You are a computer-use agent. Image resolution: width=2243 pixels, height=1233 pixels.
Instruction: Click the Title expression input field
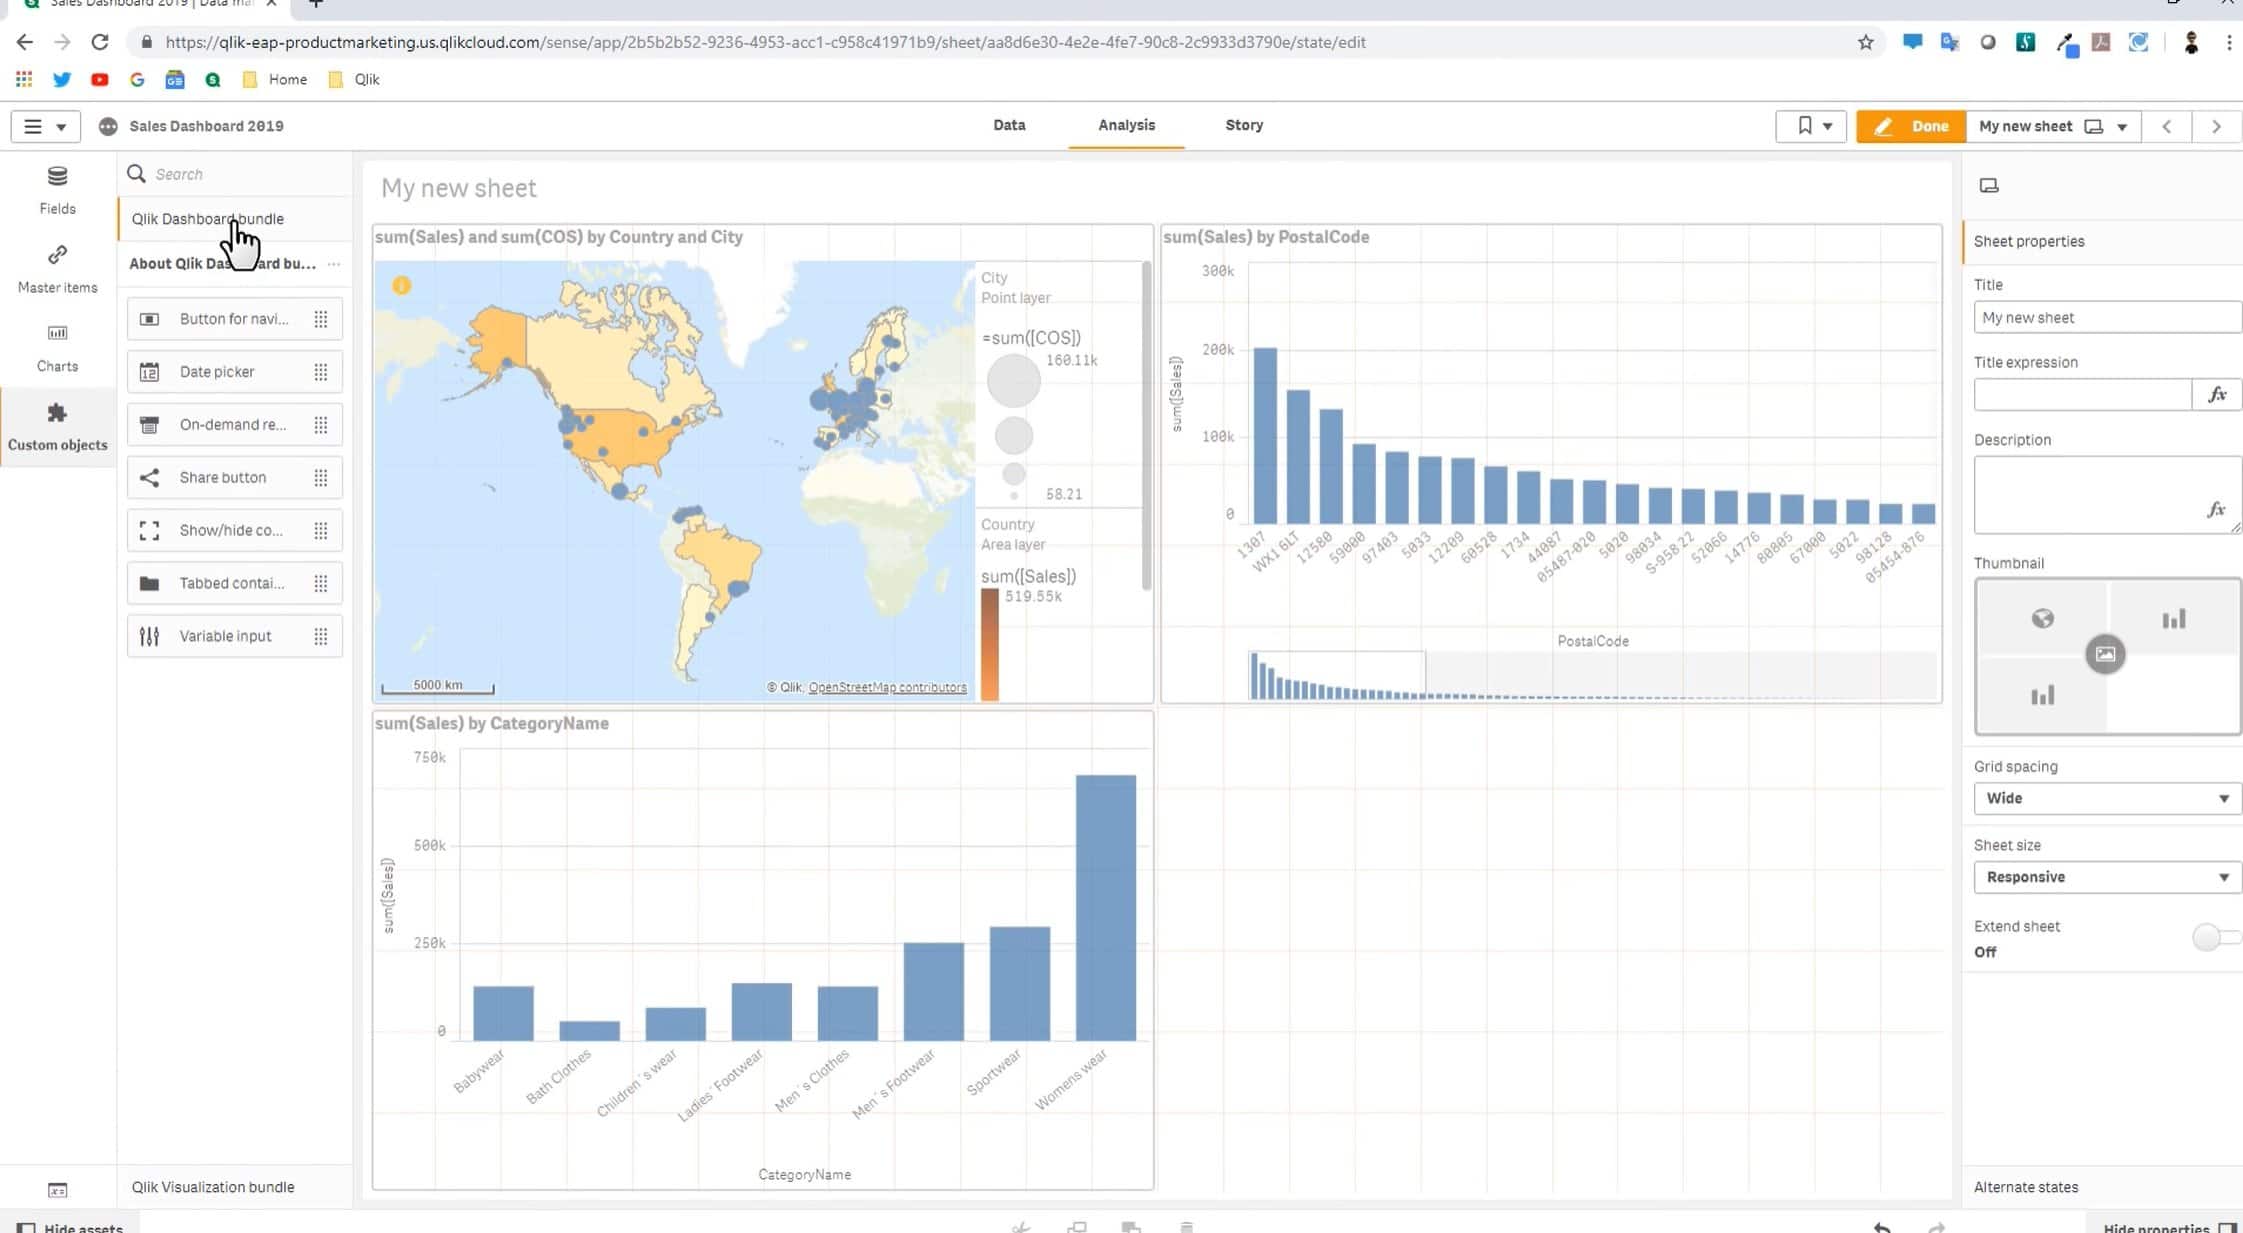[x=2083, y=395]
